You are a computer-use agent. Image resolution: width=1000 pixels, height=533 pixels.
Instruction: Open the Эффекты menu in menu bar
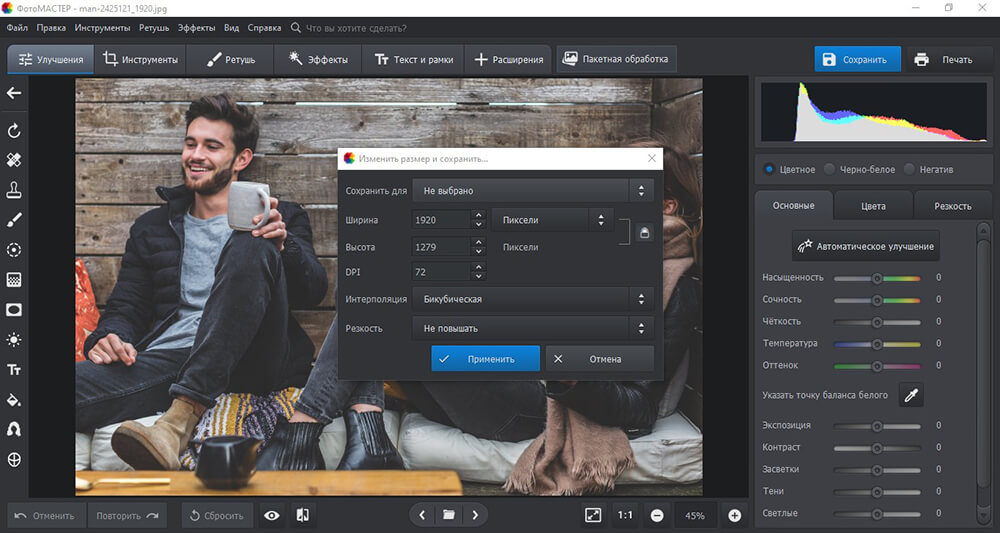[196, 28]
